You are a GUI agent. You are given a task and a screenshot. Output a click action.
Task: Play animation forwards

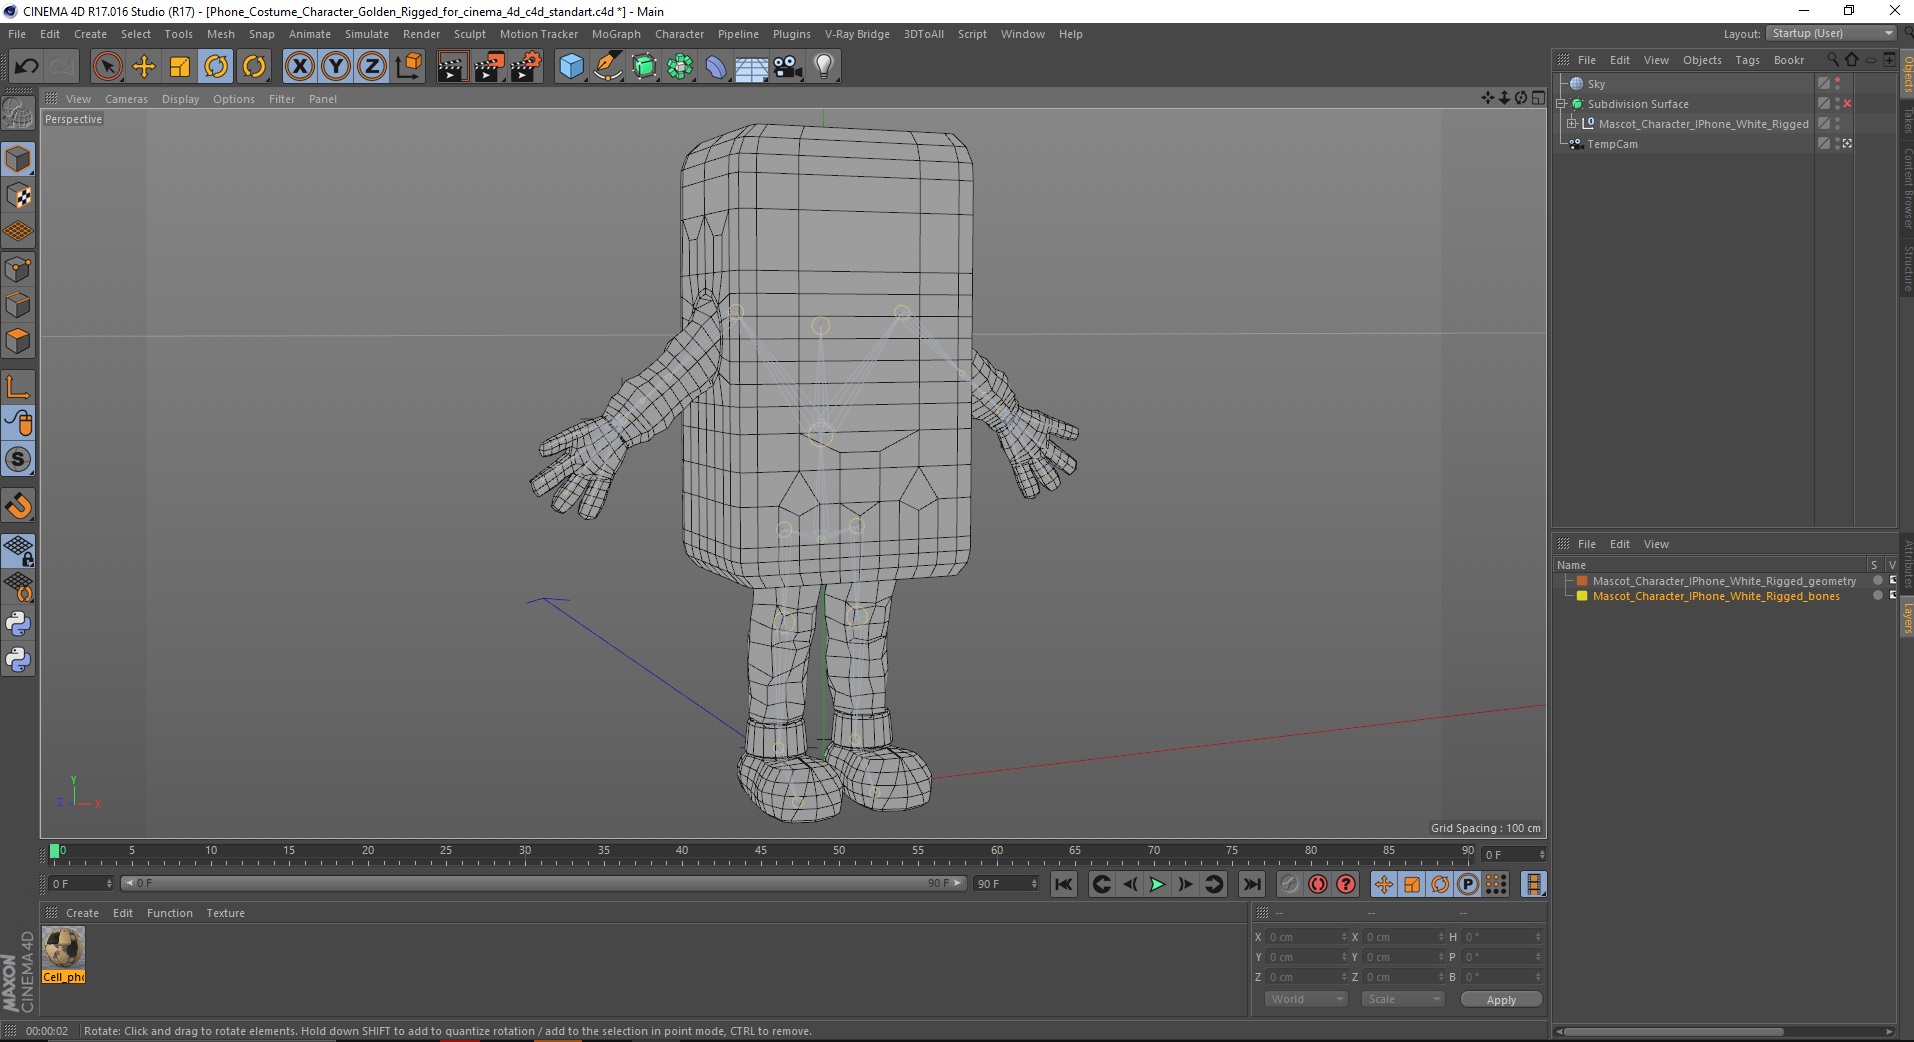coord(1157,884)
